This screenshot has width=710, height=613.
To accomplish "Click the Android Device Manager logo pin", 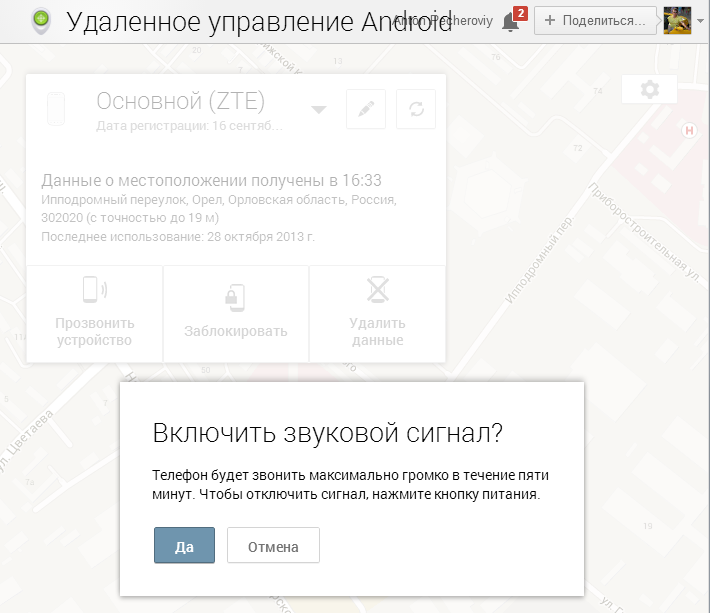I will click(41, 21).
